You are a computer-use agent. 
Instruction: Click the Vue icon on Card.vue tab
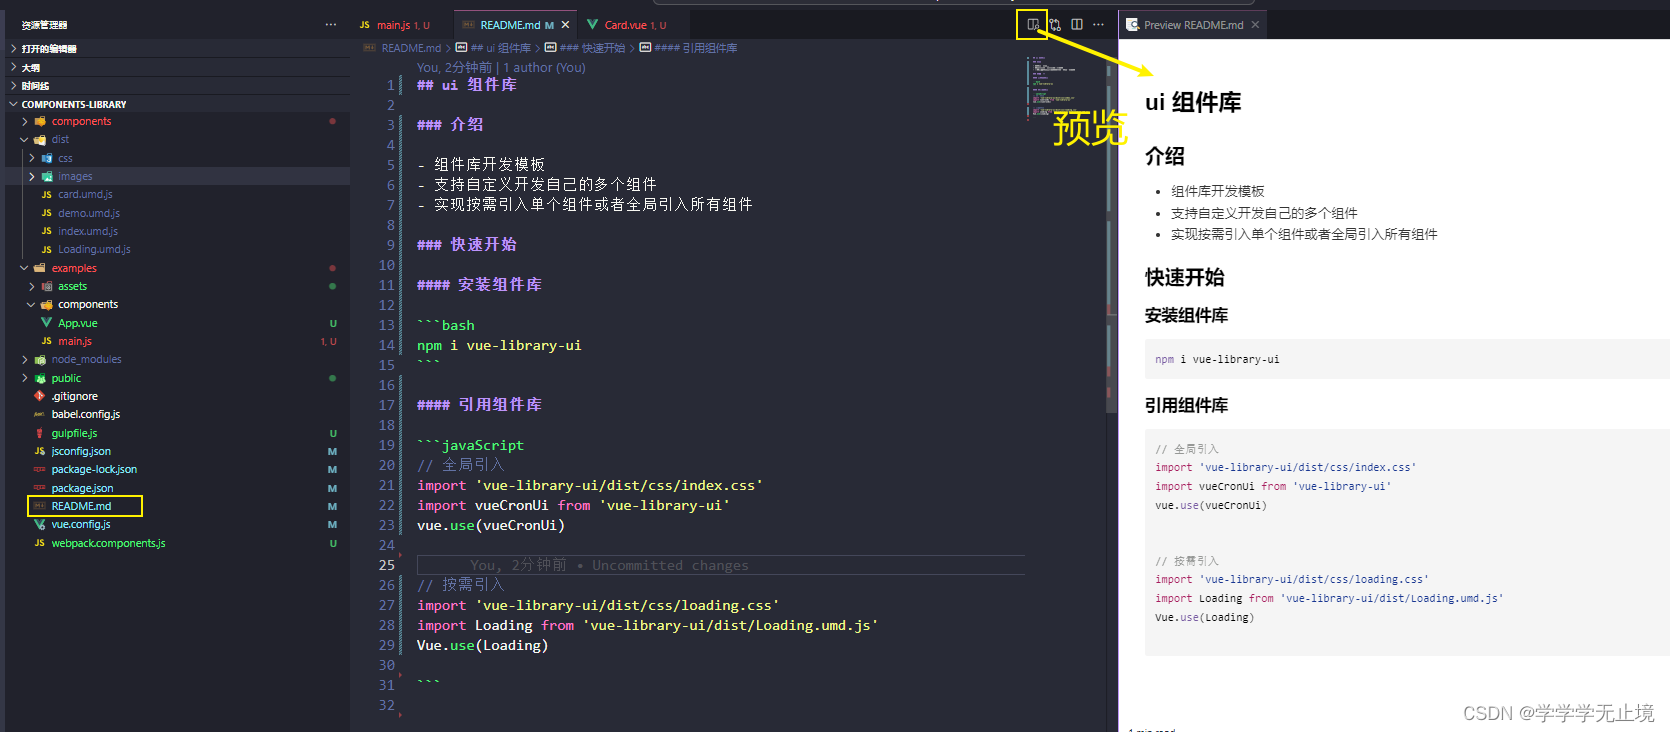pos(593,25)
